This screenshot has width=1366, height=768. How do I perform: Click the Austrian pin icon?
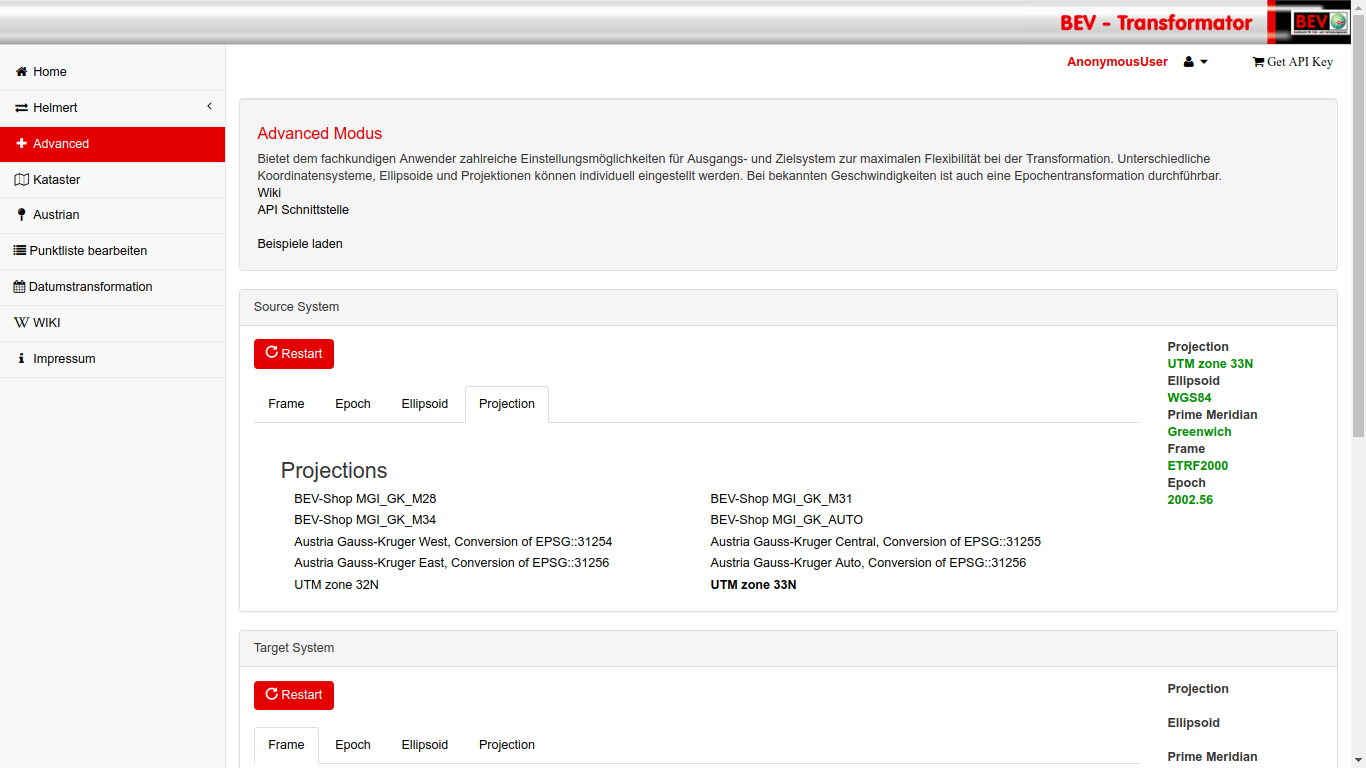(x=22, y=215)
